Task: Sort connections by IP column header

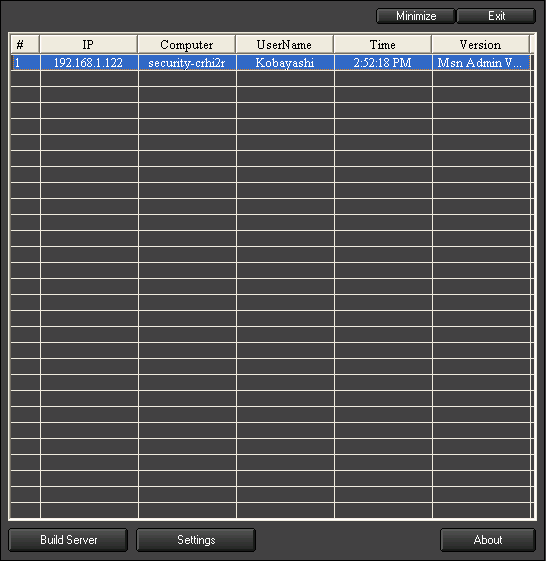Action: 88,45
